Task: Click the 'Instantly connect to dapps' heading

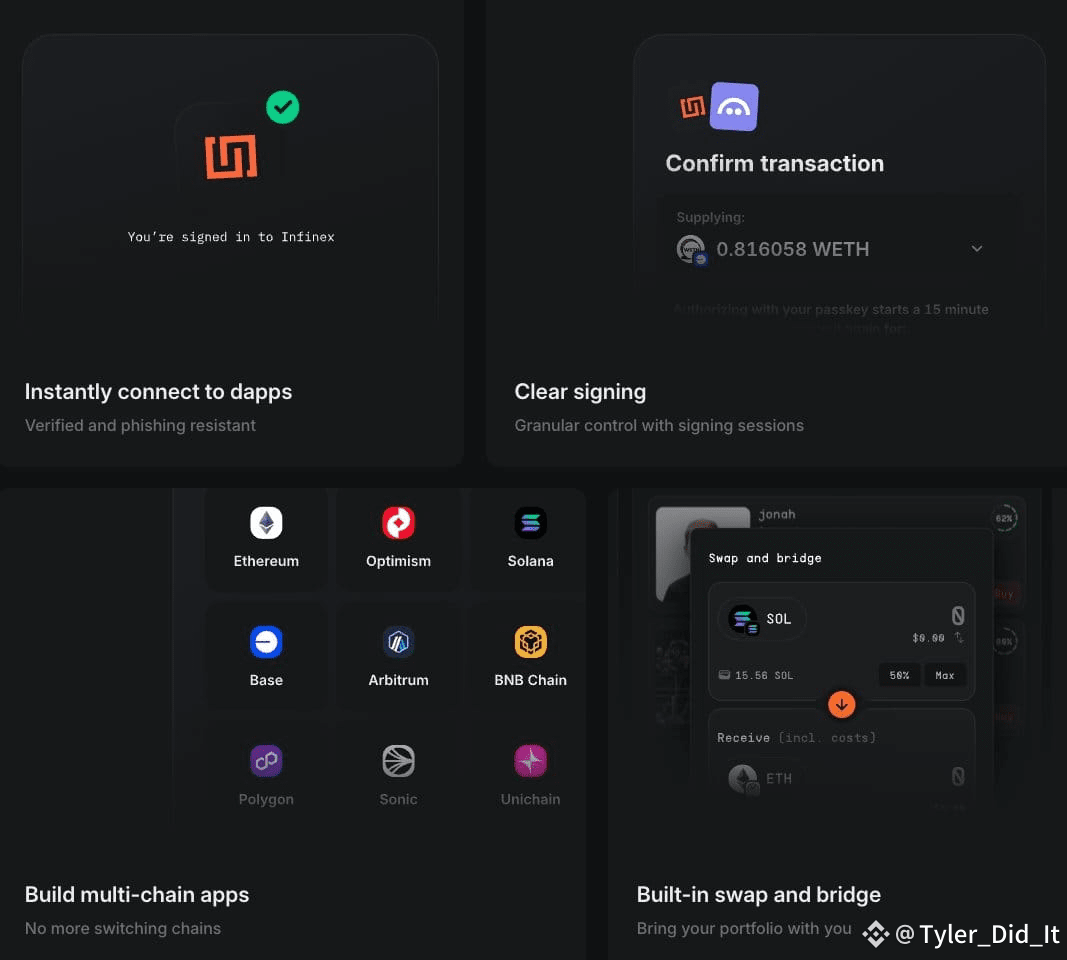Action: (159, 392)
